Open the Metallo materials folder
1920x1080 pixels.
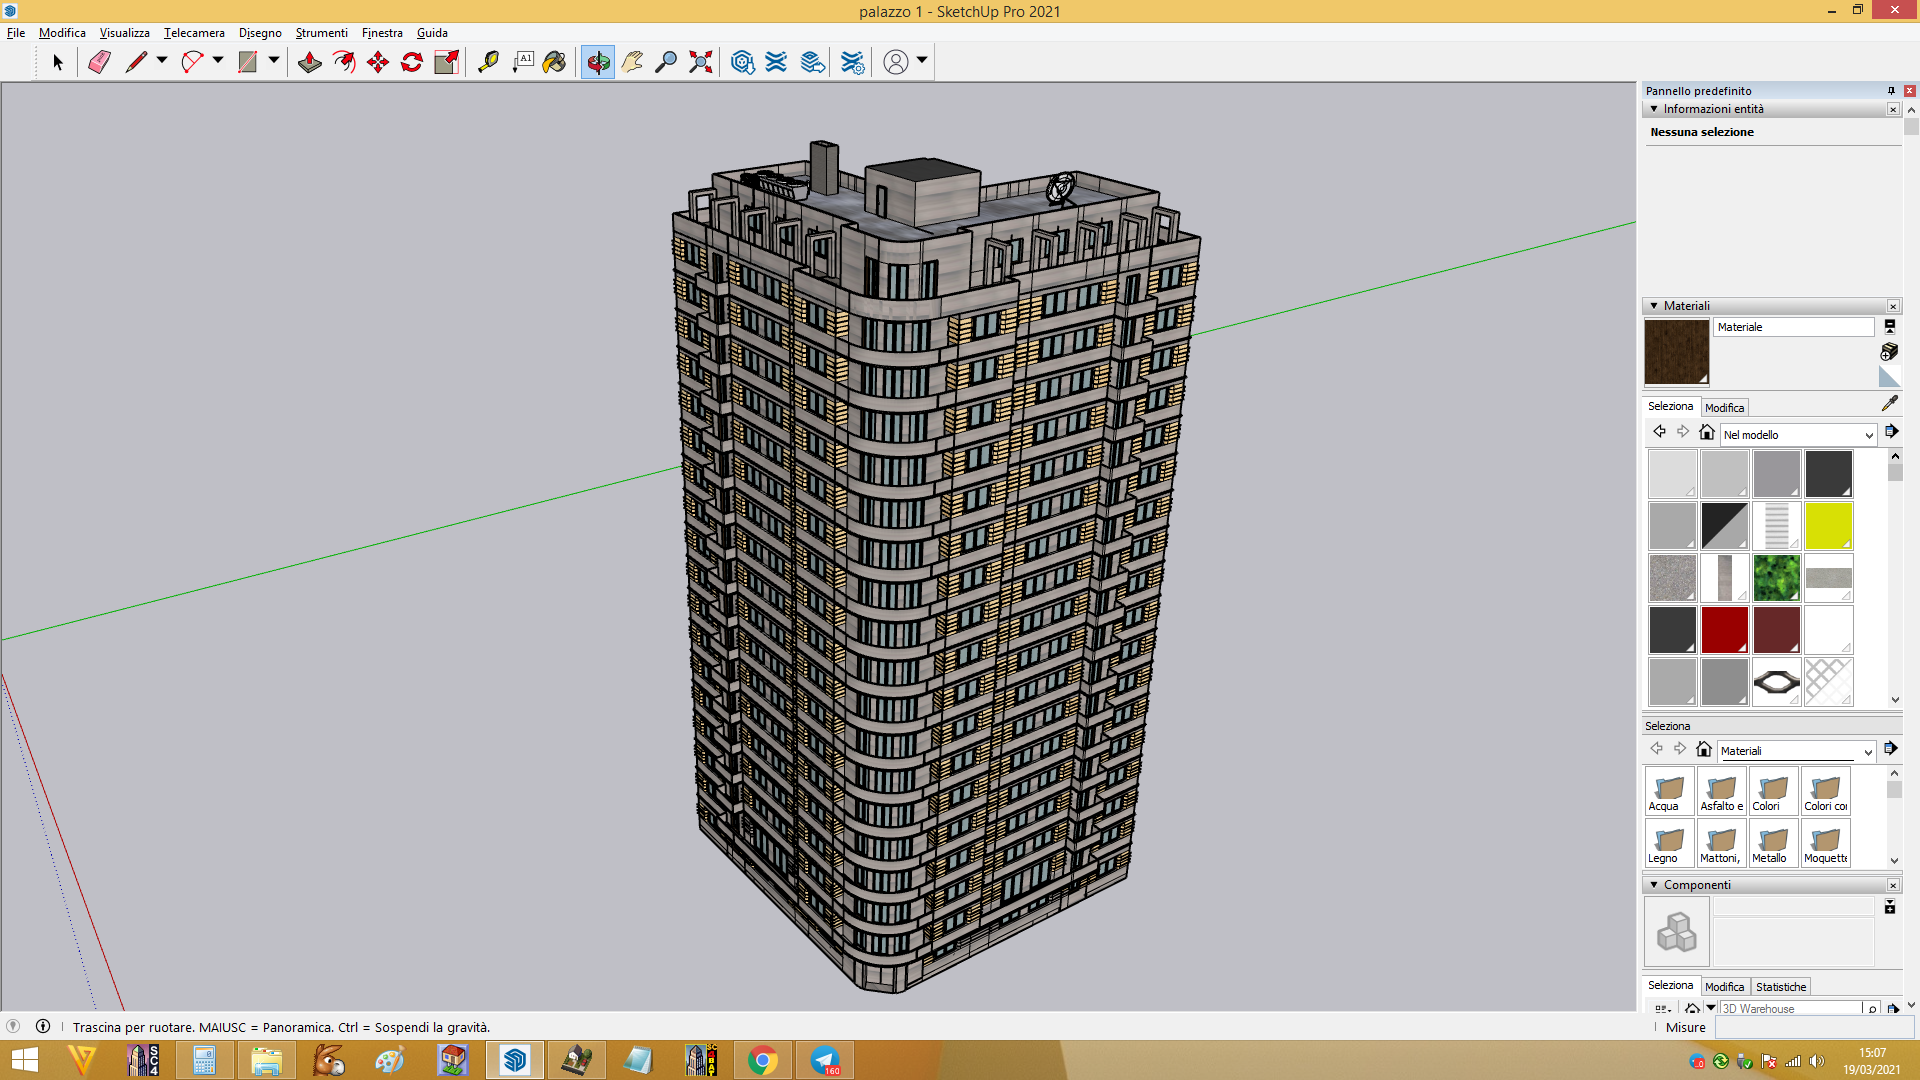1773,843
